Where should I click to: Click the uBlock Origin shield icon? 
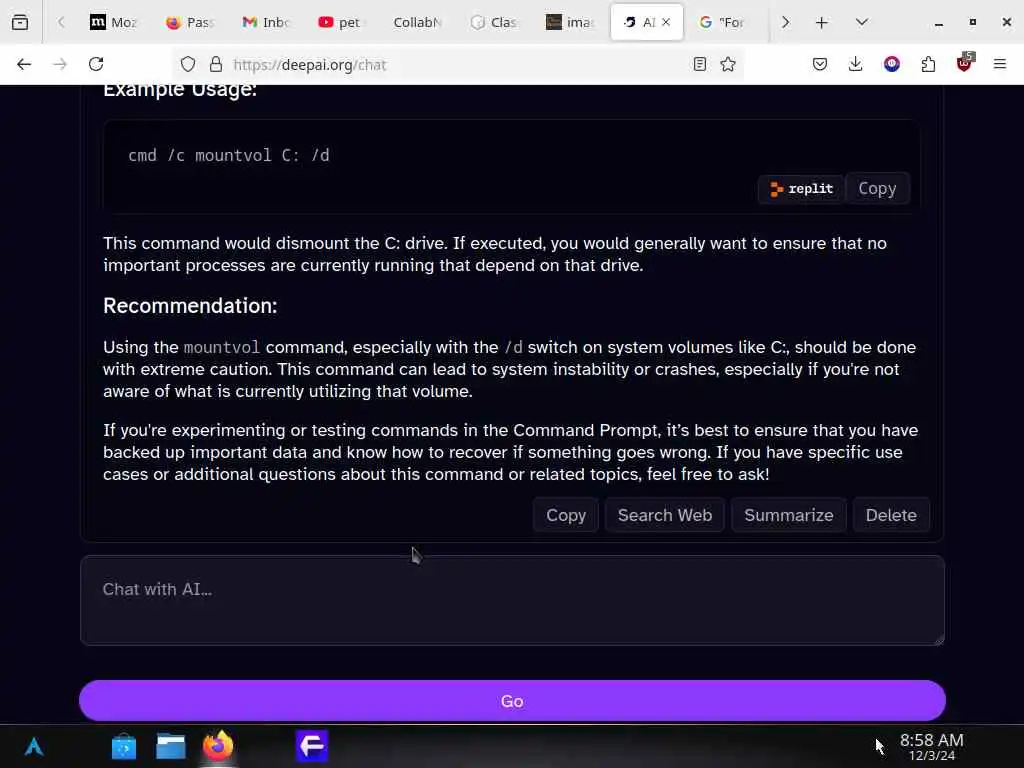964,63
